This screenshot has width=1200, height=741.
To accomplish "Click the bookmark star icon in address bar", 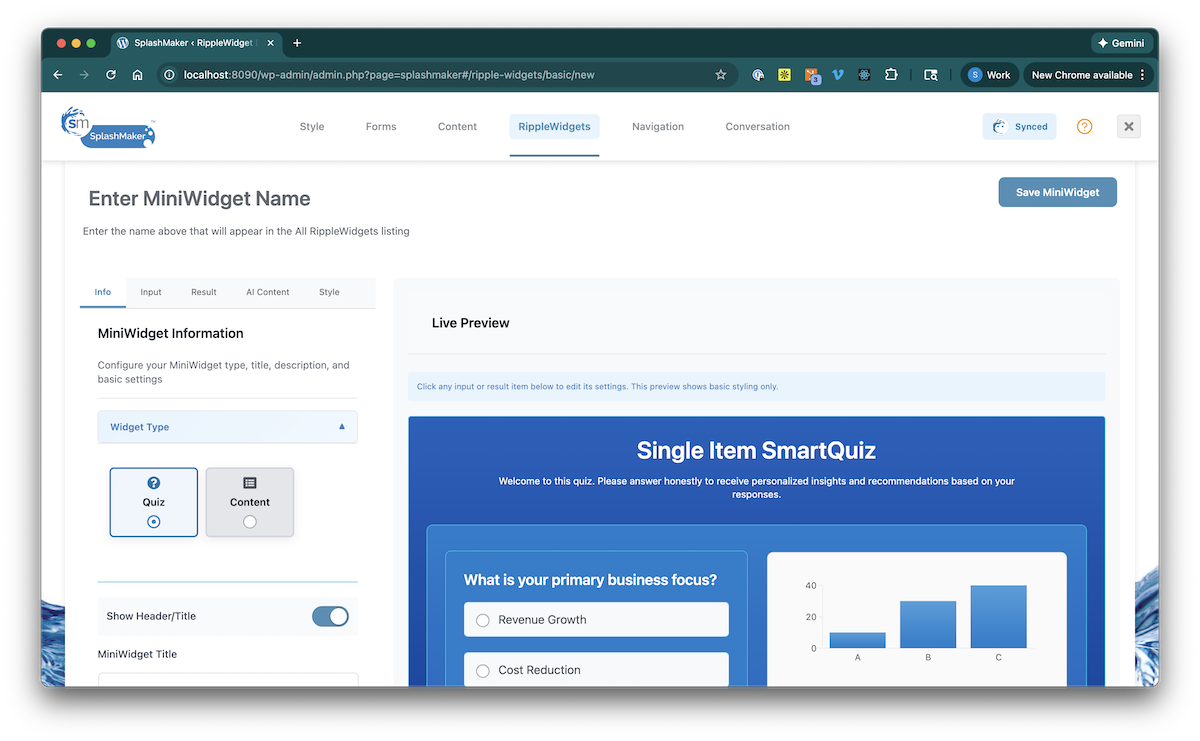I will point(720,75).
